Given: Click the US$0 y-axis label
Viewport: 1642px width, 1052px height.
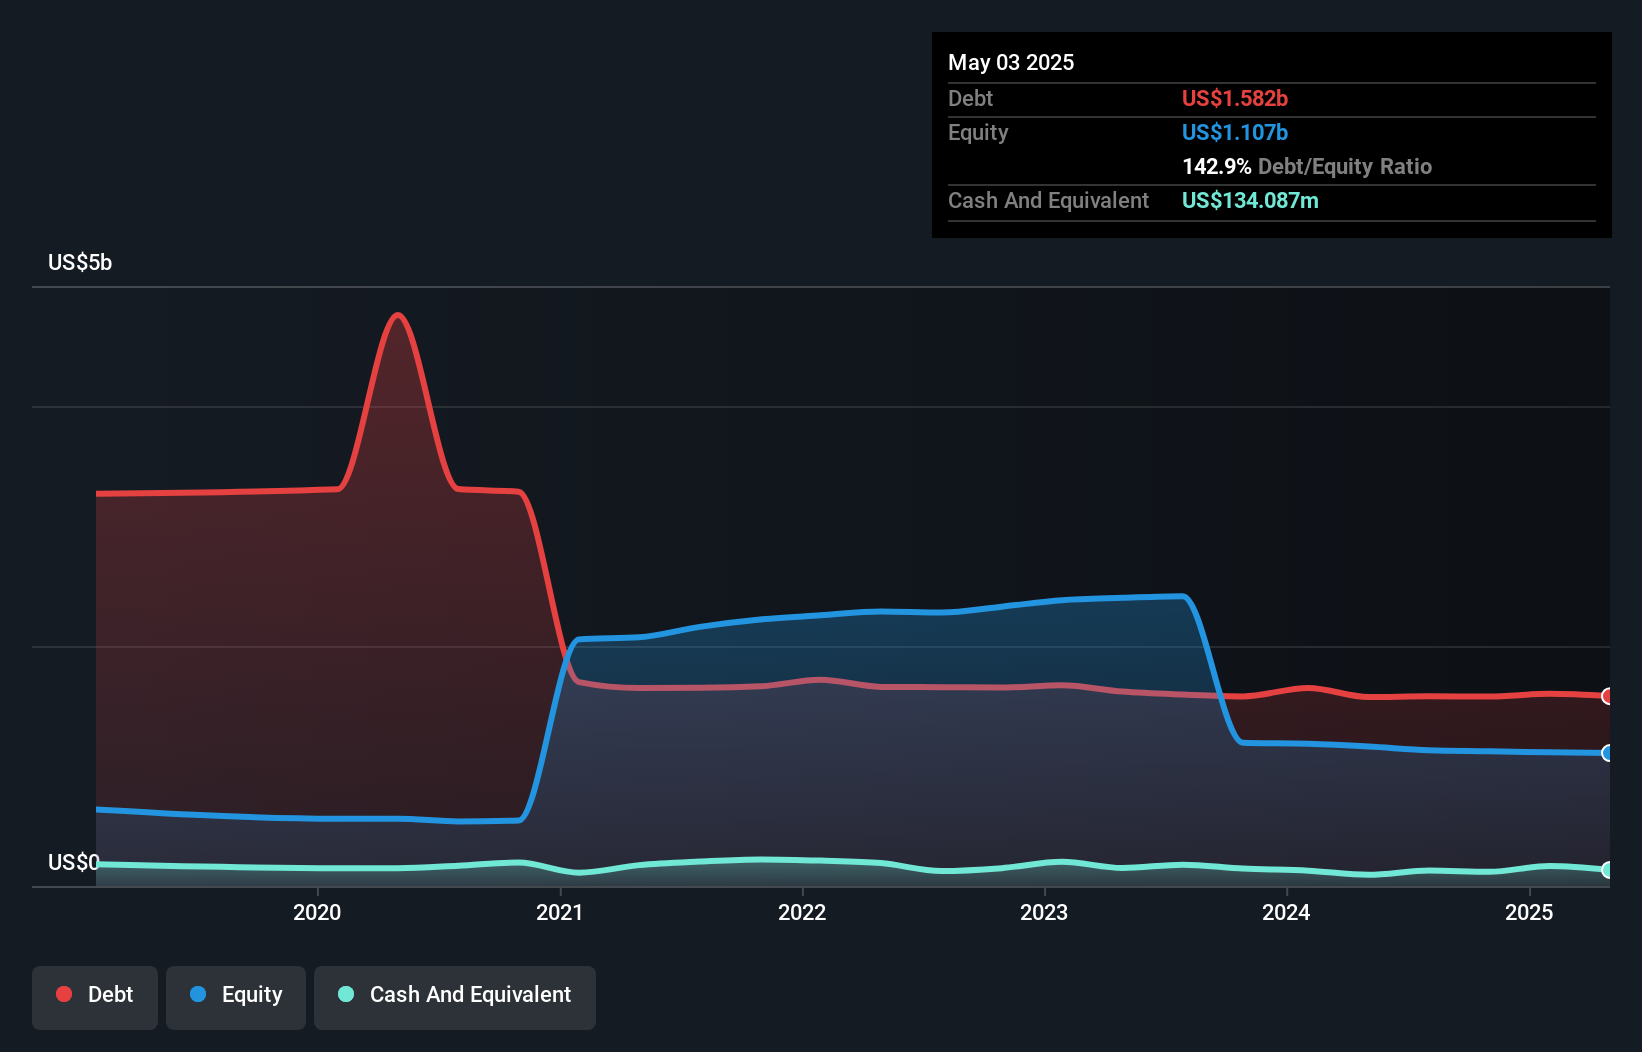Looking at the screenshot, I should pyautogui.click(x=74, y=862).
